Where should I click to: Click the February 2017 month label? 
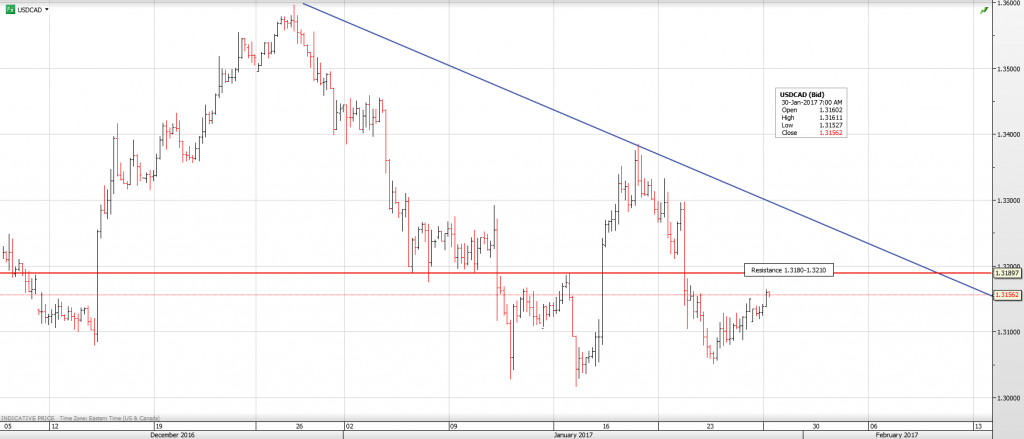pyautogui.click(x=896, y=435)
